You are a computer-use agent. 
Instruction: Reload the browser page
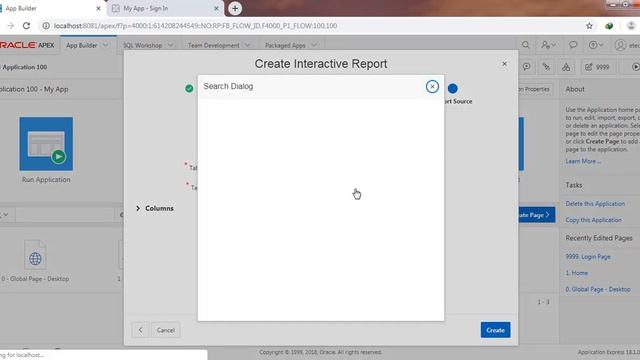click(x=27, y=26)
